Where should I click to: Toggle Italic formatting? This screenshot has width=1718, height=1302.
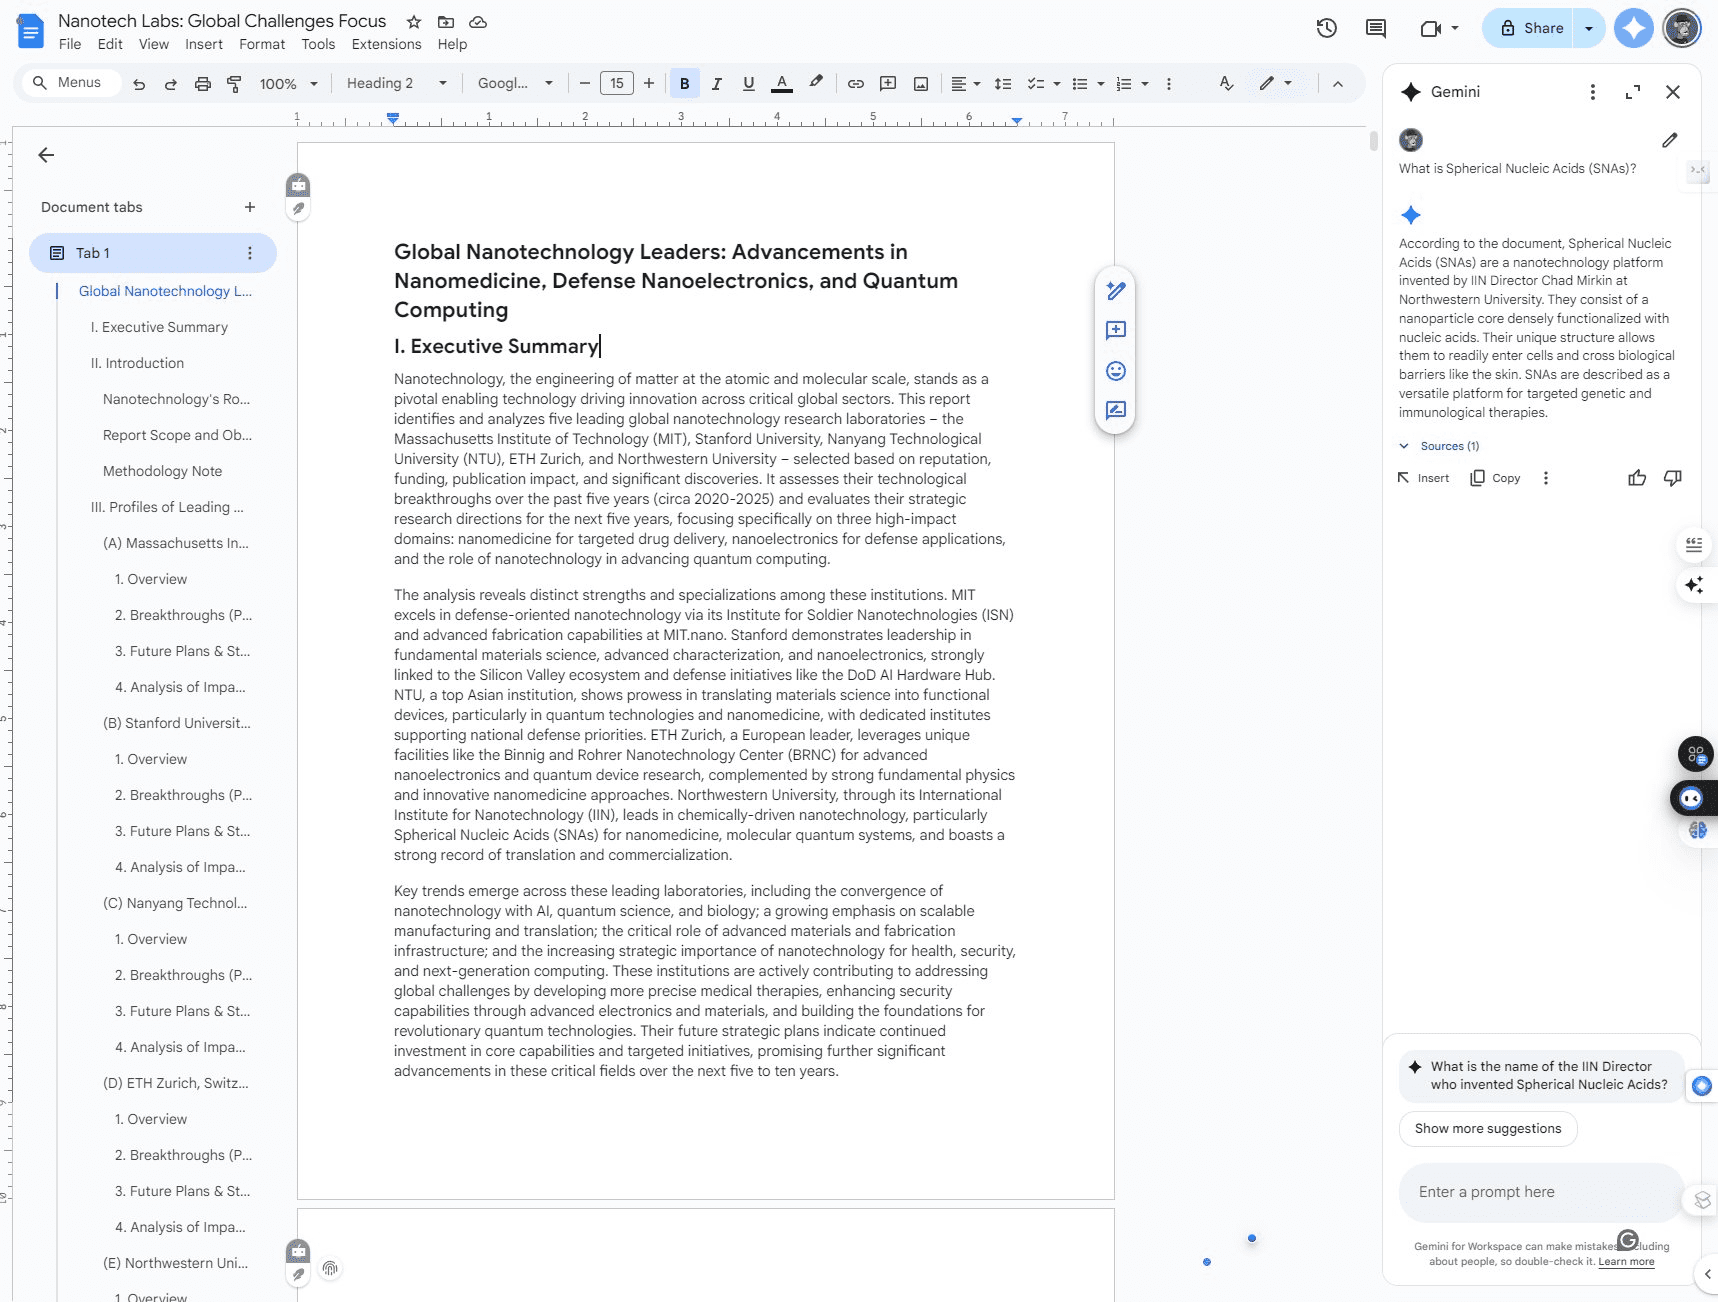pos(717,84)
